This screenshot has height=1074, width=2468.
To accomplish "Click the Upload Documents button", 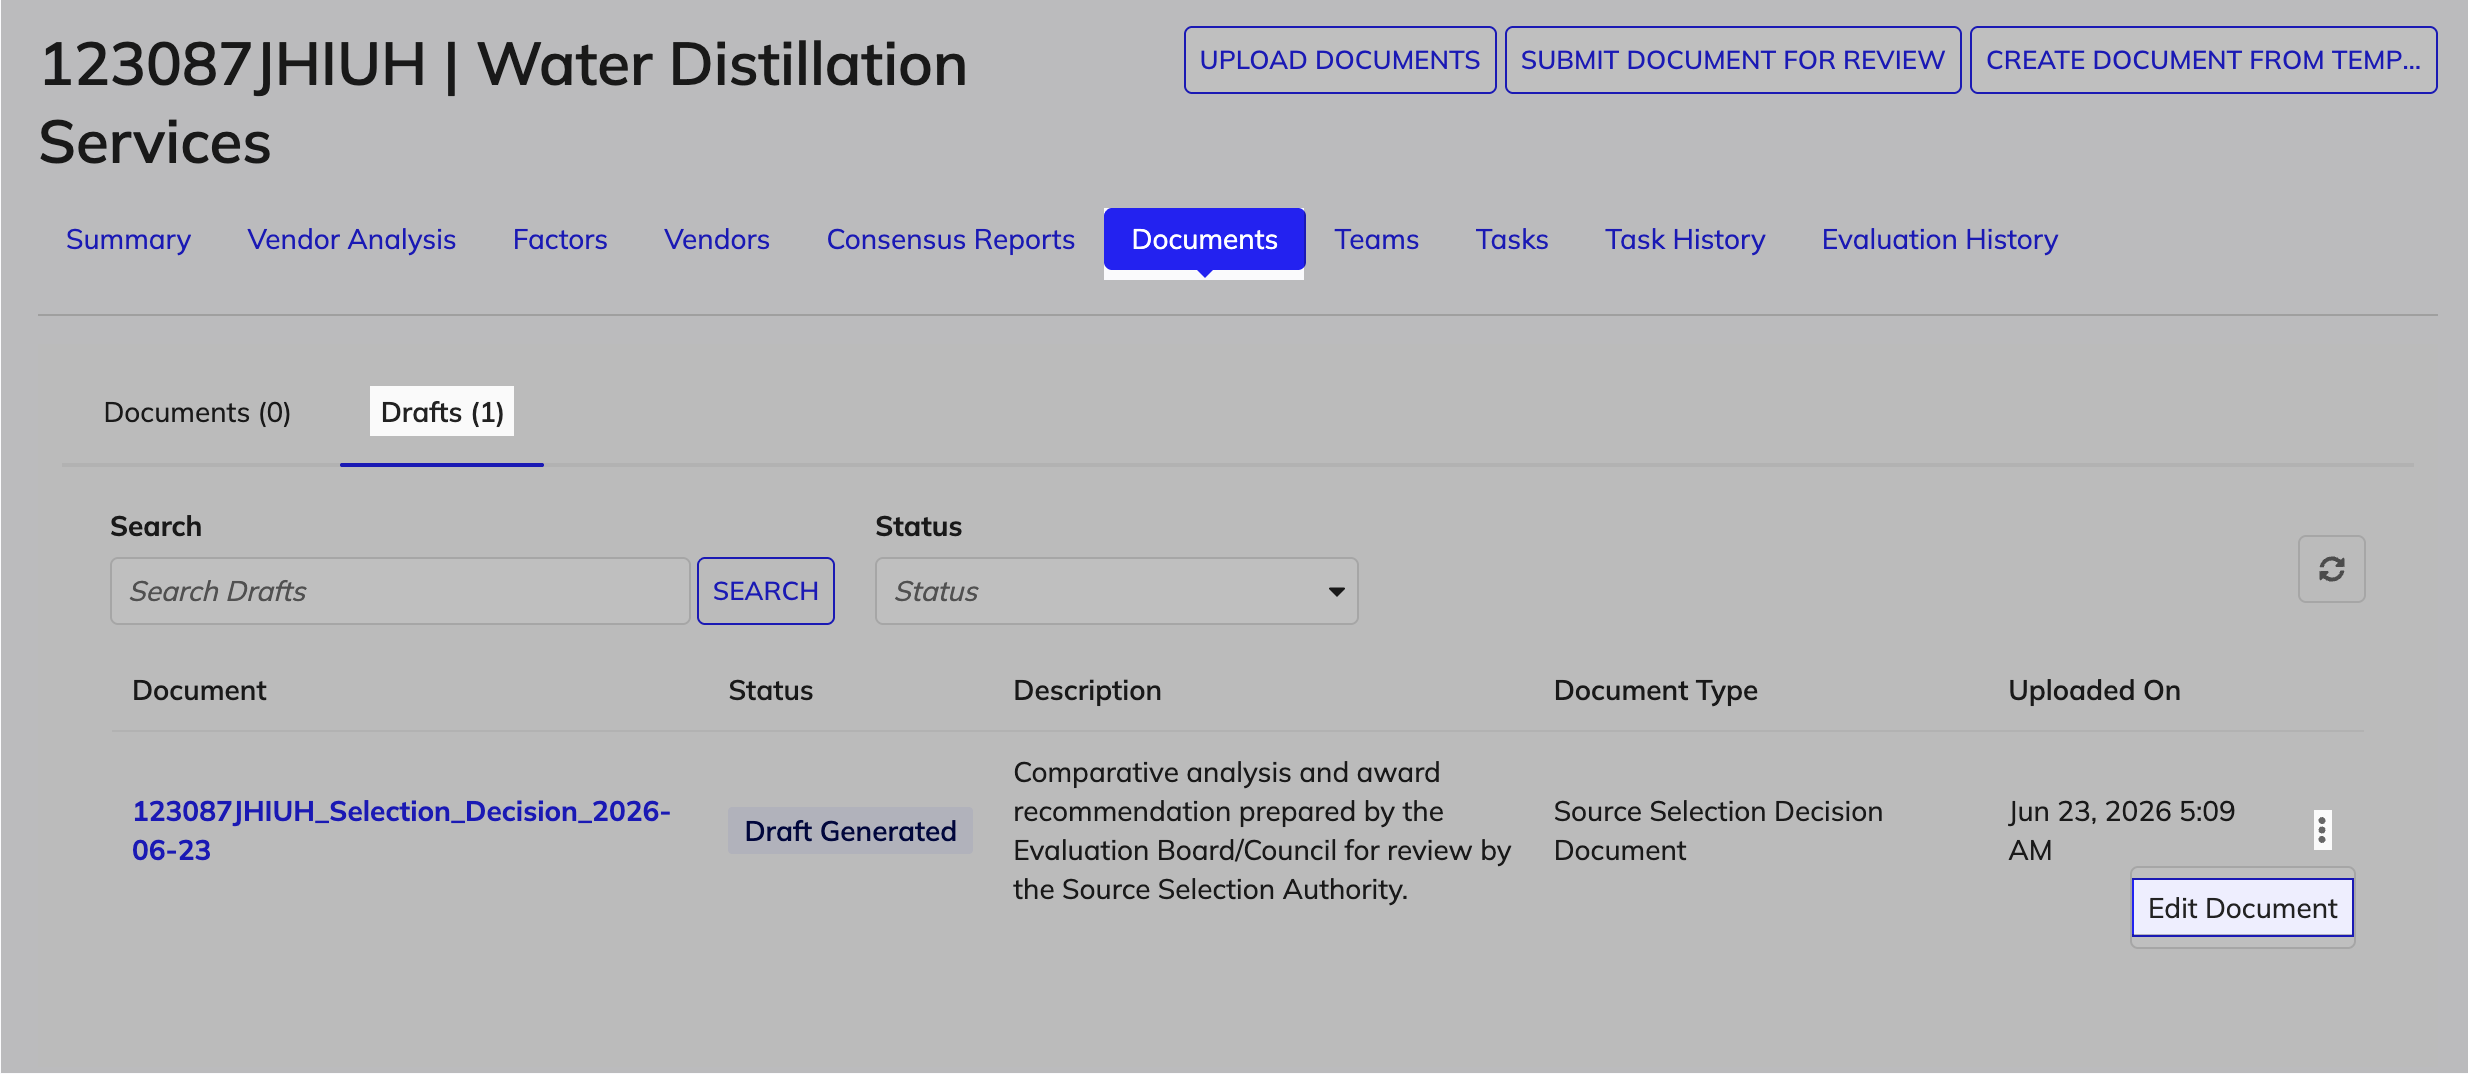I will click(x=1340, y=60).
